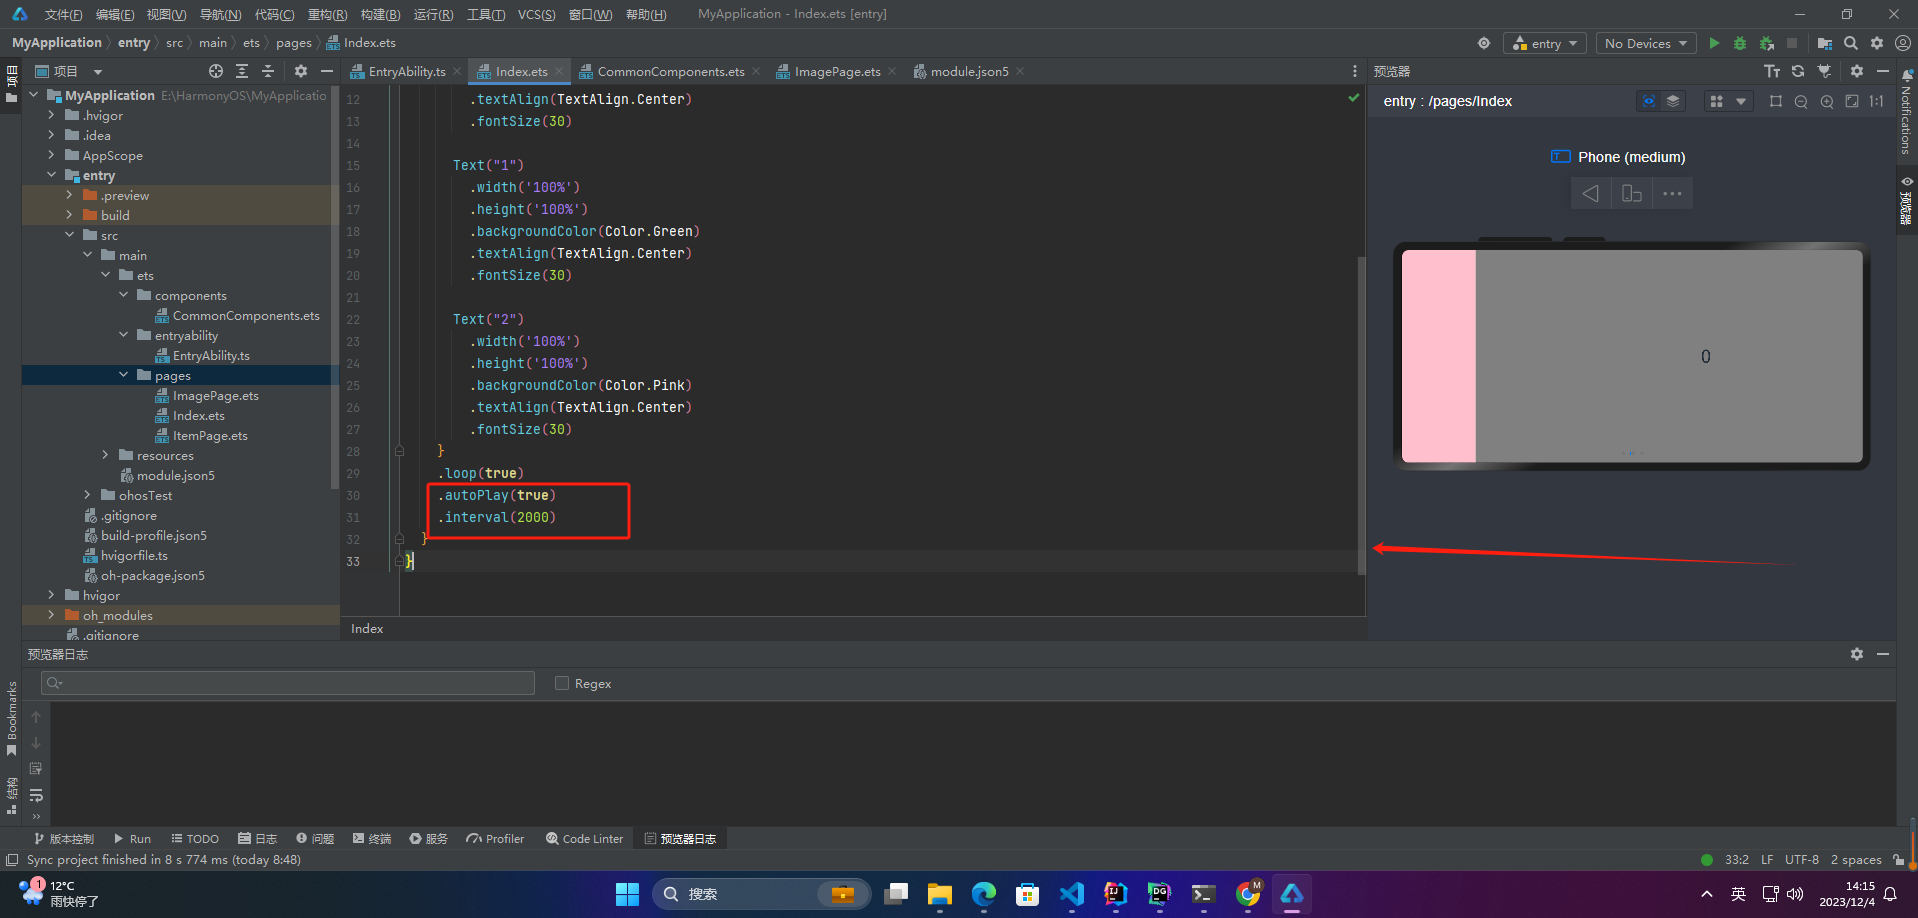Expand all in project tree toolbar
Image resolution: width=1918 pixels, height=918 pixels.
click(242, 71)
